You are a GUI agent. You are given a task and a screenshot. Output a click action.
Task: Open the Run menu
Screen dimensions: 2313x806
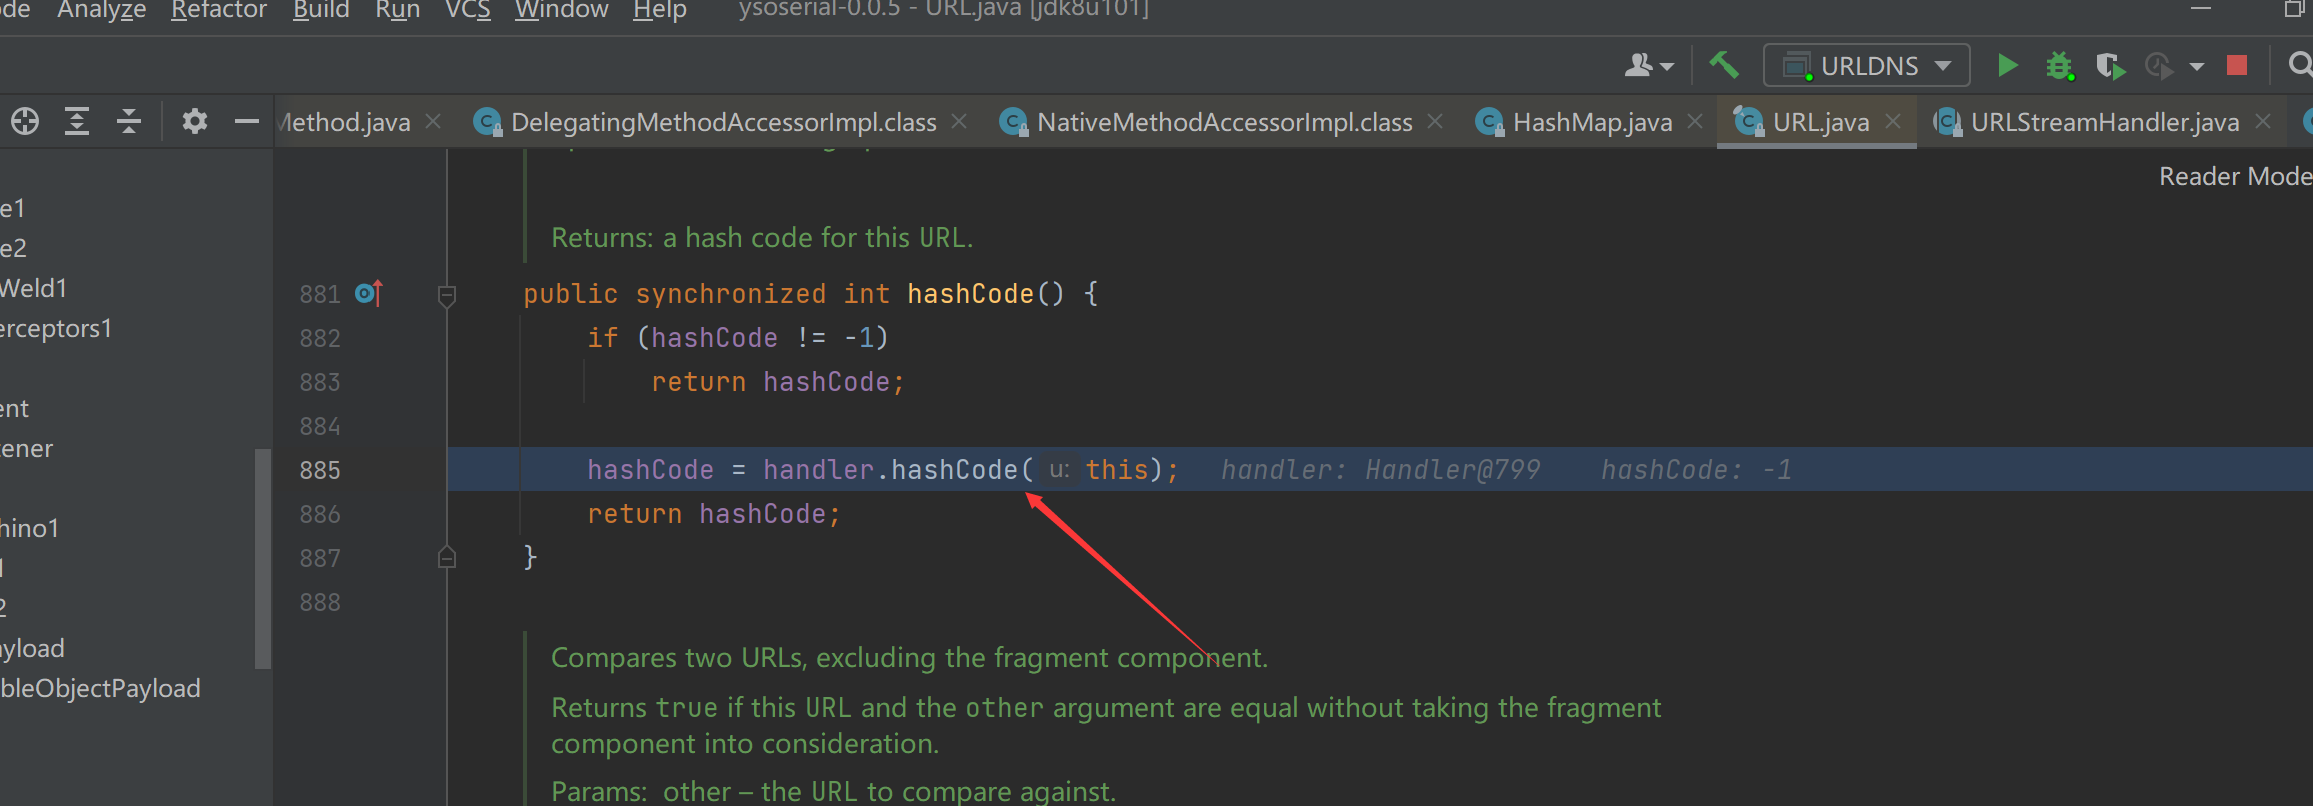pos(397,10)
